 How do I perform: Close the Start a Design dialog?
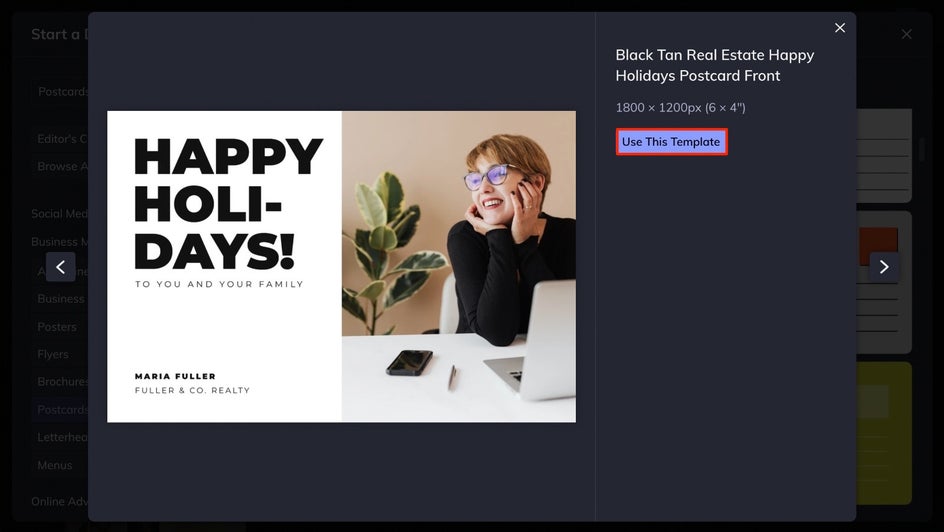pos(906,34)
